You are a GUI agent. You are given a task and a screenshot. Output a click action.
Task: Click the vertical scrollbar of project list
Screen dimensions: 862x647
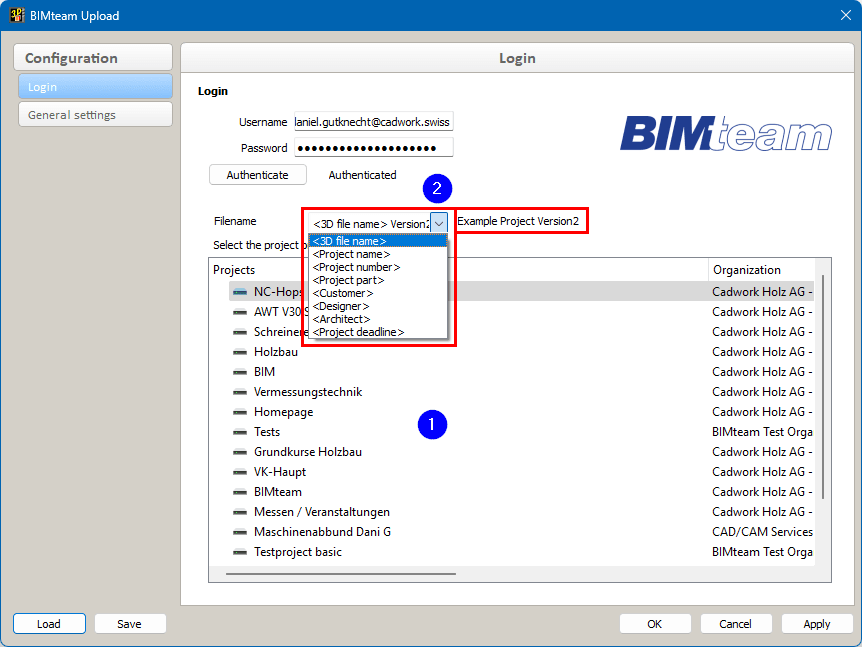click(x=822, y=387)
